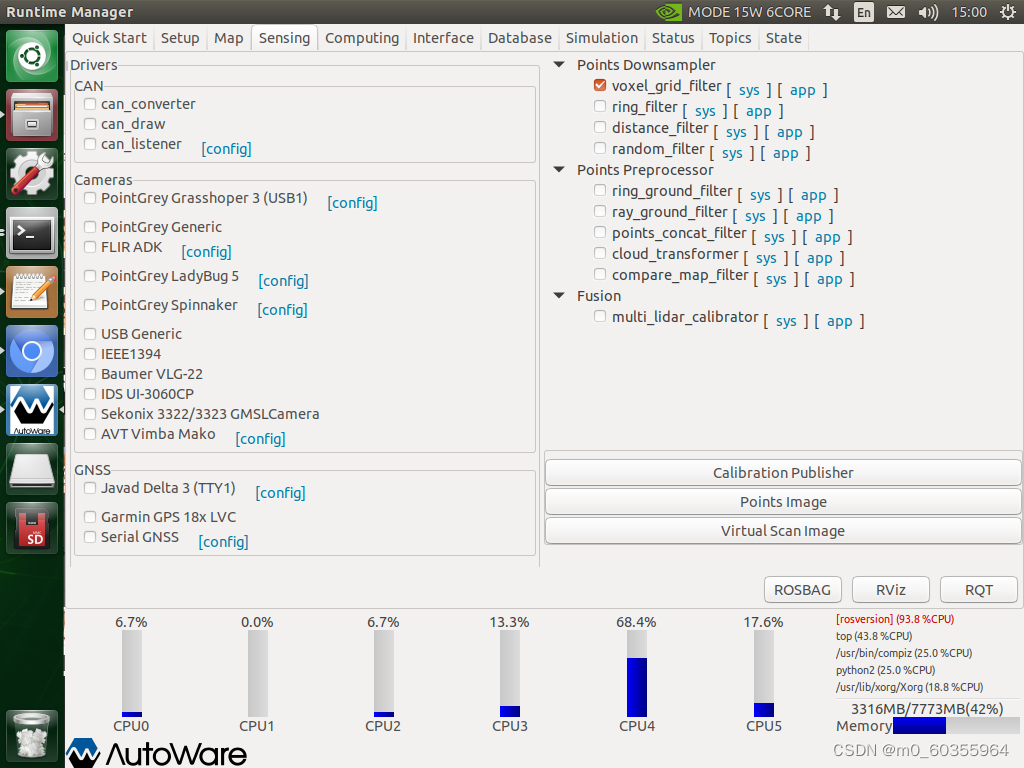This screenshot has width=1024, height=768.
Task: Click the app link for voxel_grid_filter
Action: pos(803,90)
